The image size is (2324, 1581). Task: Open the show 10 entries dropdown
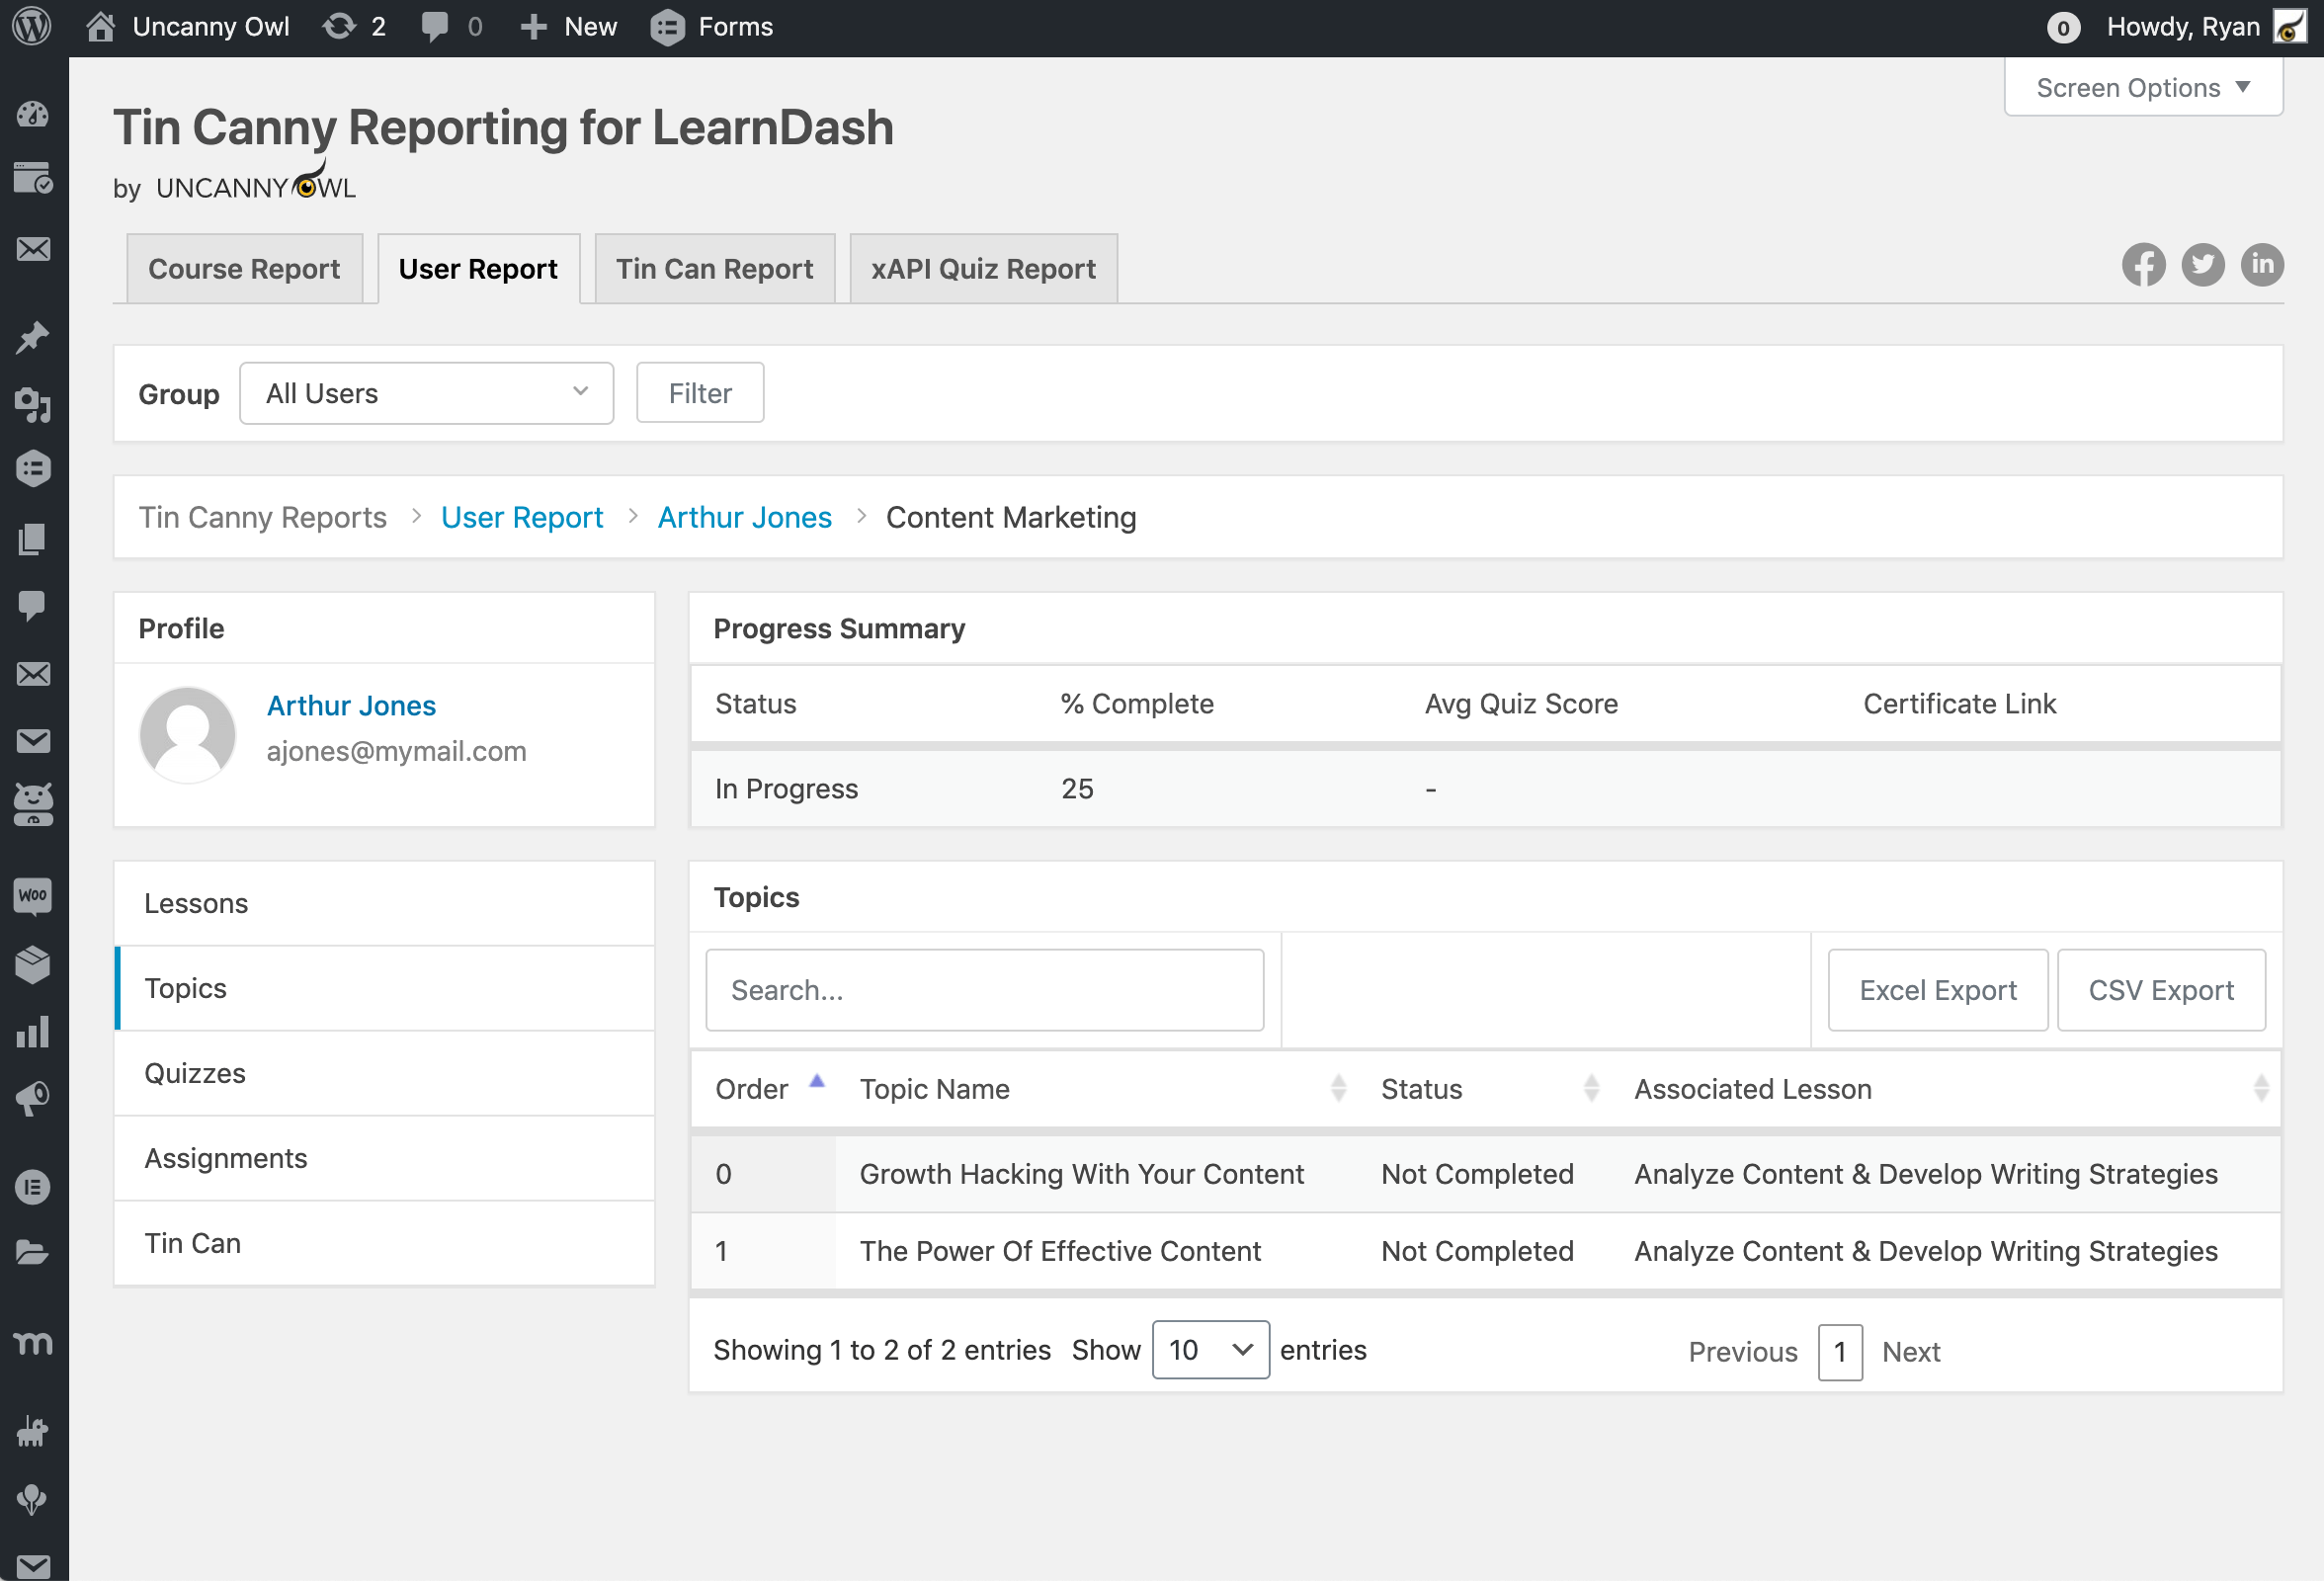1210,1350
